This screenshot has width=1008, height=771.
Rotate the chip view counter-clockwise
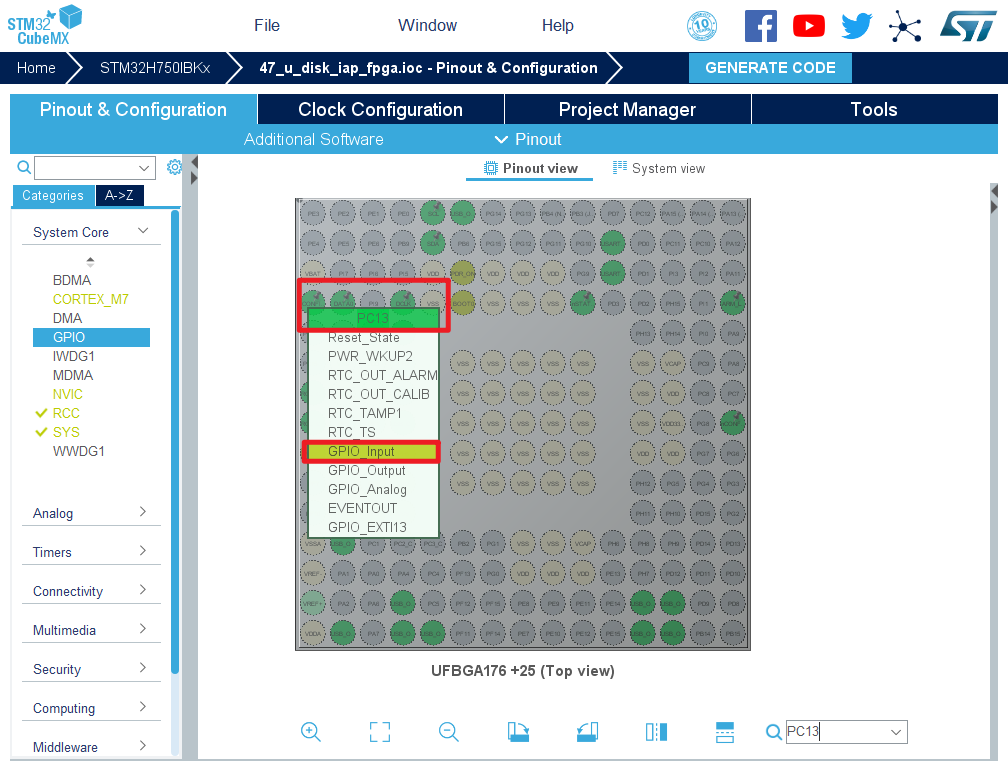click(x=587, y=732)
